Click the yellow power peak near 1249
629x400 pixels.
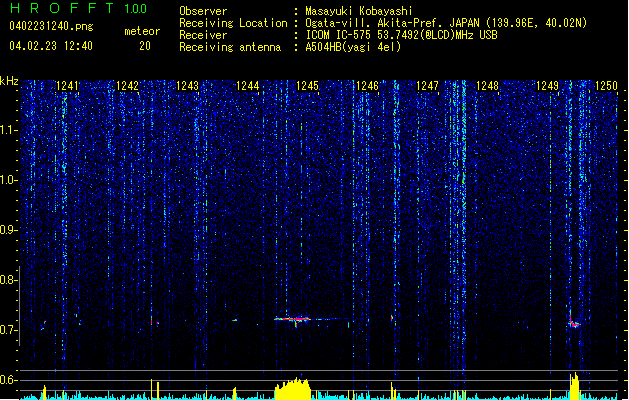[574, 386]
